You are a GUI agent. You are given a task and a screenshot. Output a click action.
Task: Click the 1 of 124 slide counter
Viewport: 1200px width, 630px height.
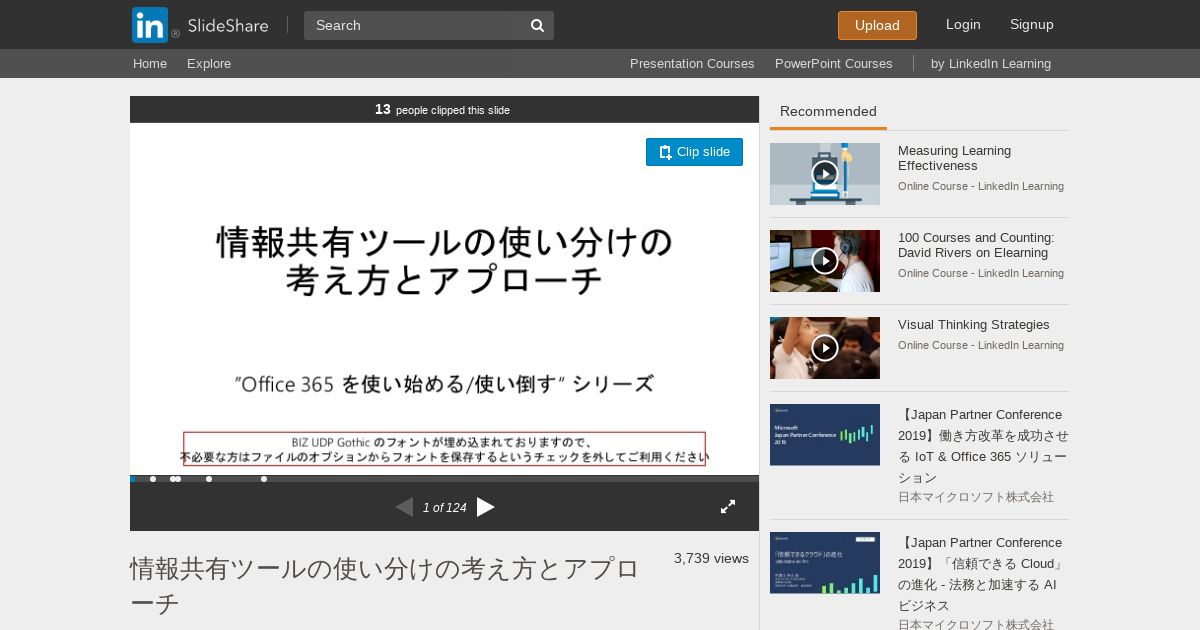pos(444,508)
